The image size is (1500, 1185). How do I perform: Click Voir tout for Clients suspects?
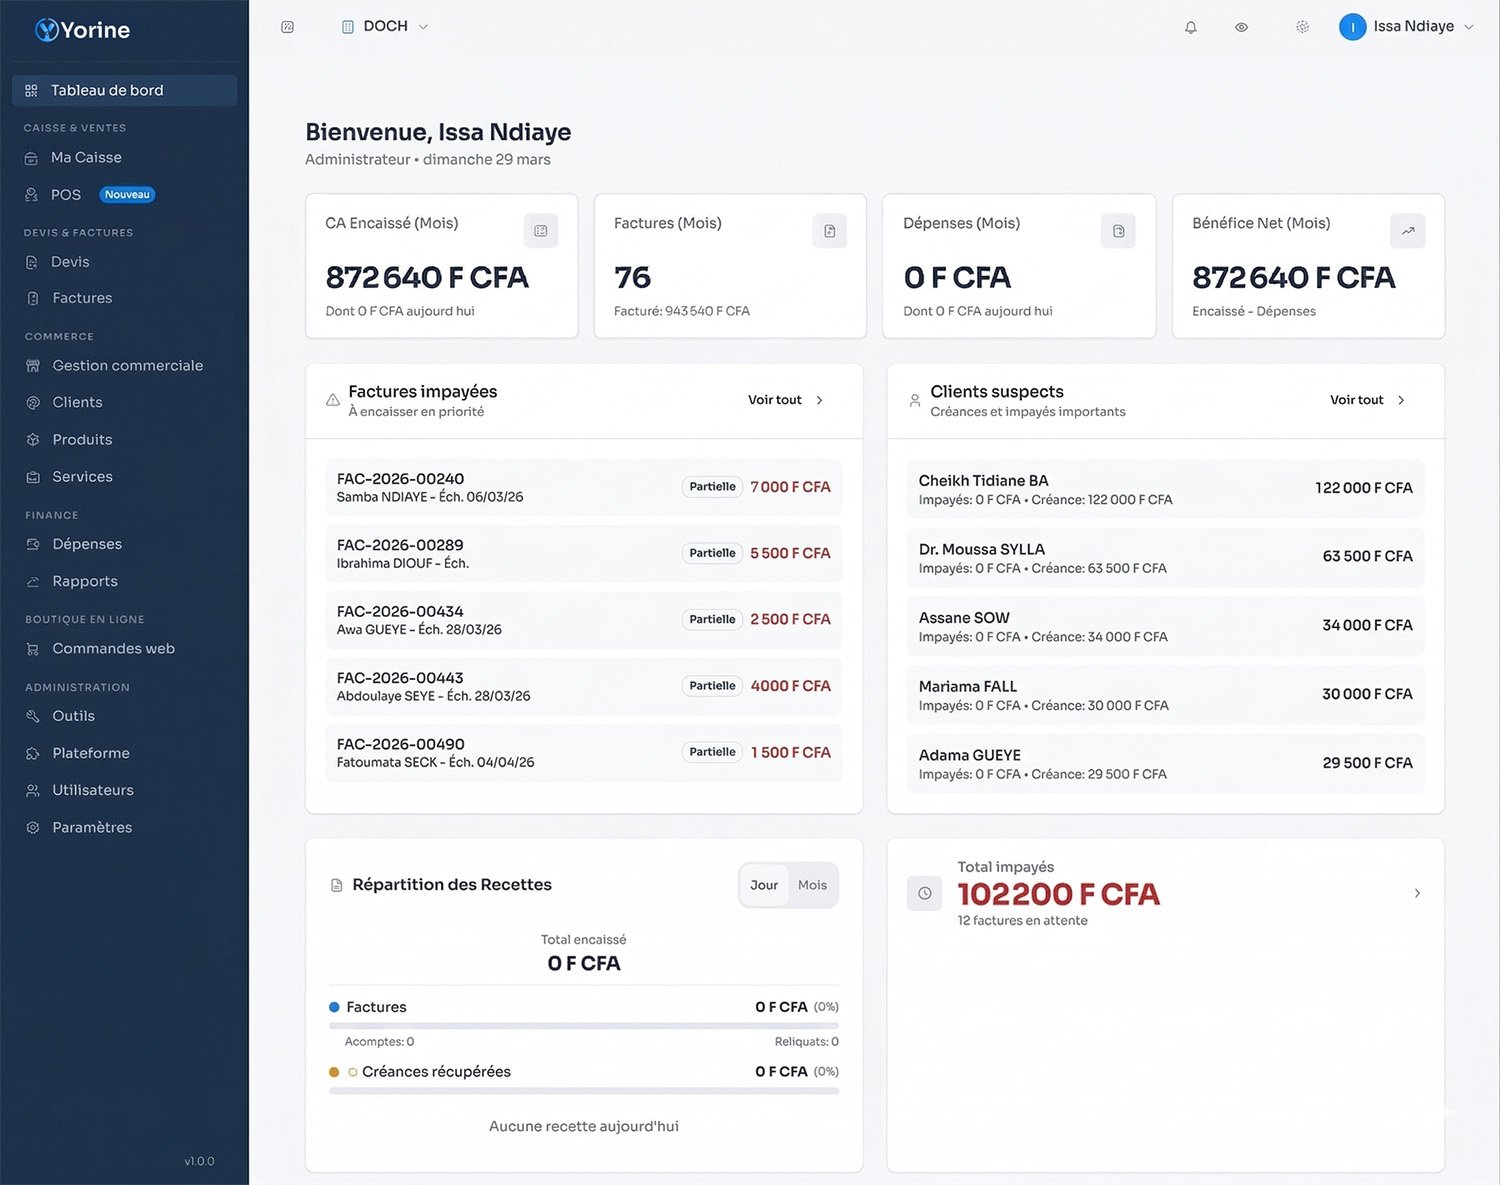[x=1365, y=399]
